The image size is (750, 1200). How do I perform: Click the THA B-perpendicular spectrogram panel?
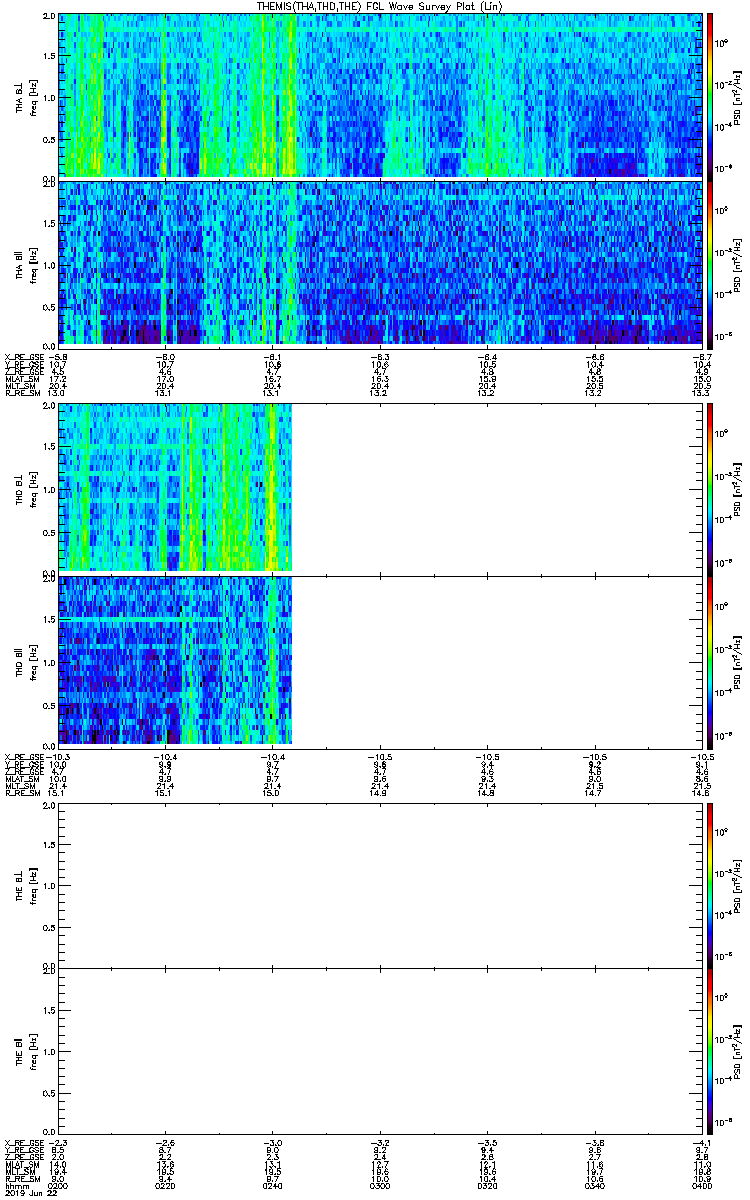click(x=378, y=95)
